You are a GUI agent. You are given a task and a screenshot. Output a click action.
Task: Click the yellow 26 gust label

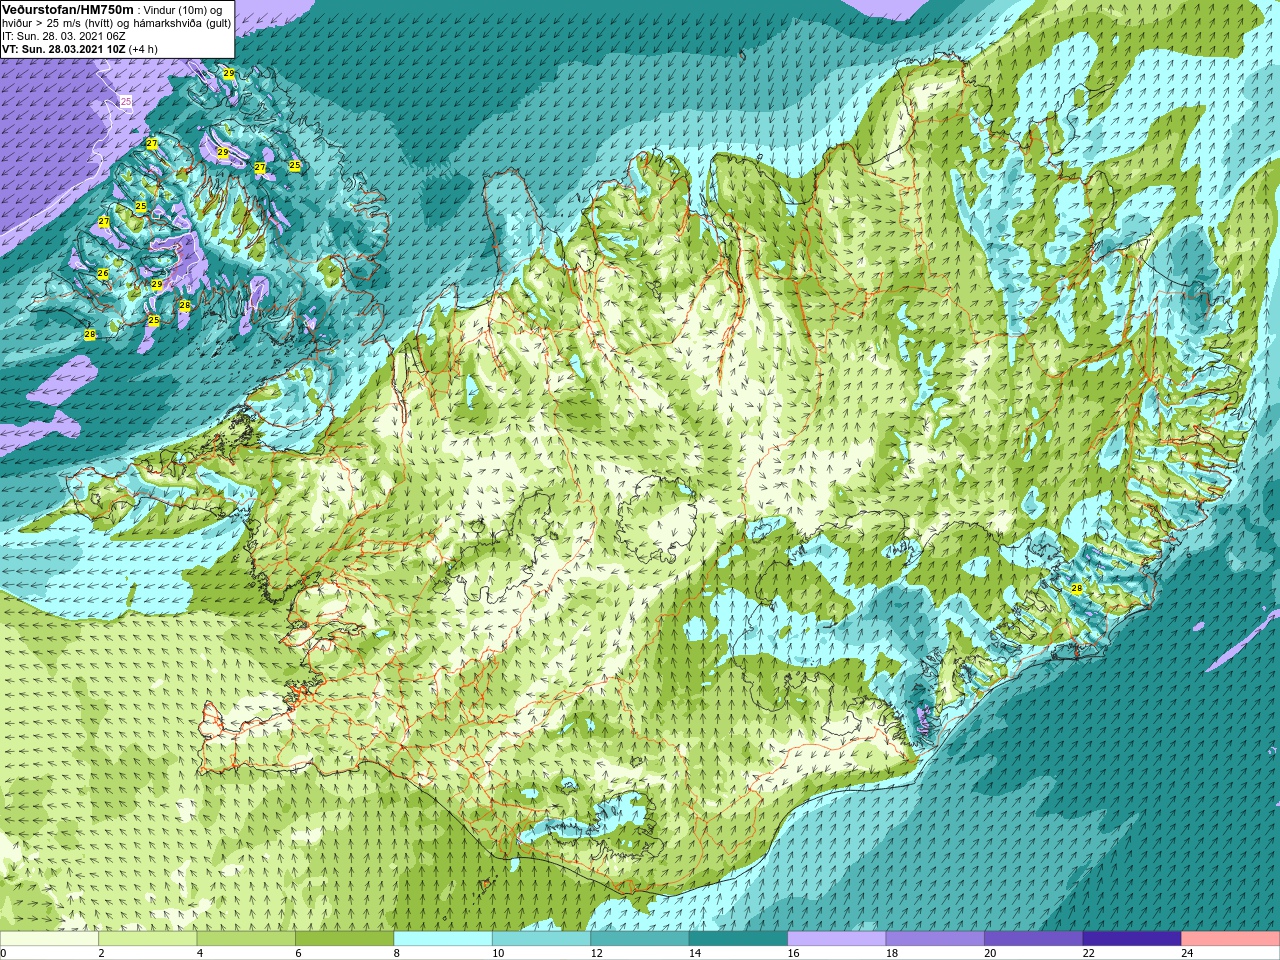pyautogui.click(x=103, y=273)
